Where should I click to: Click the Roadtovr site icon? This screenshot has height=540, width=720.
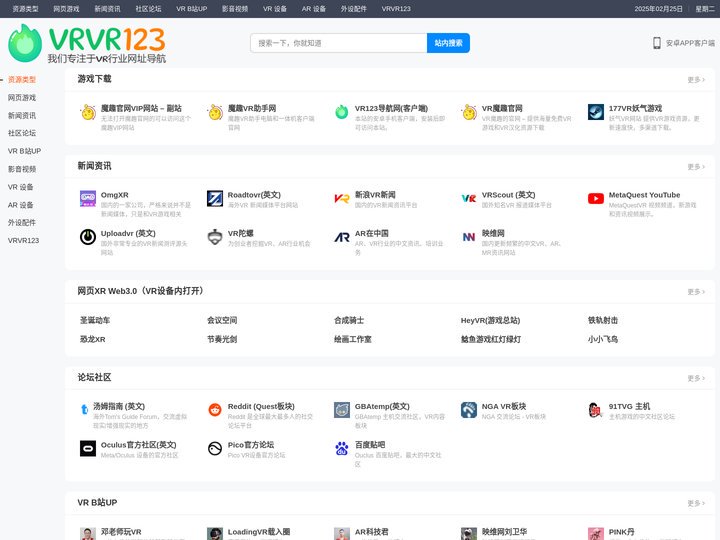[x=215, y=198]
